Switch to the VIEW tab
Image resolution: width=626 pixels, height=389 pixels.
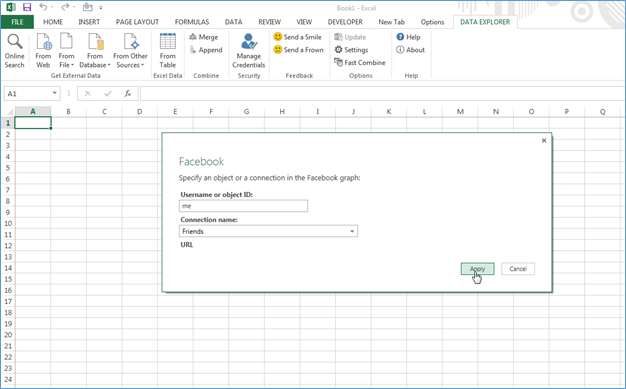point(304,22)
